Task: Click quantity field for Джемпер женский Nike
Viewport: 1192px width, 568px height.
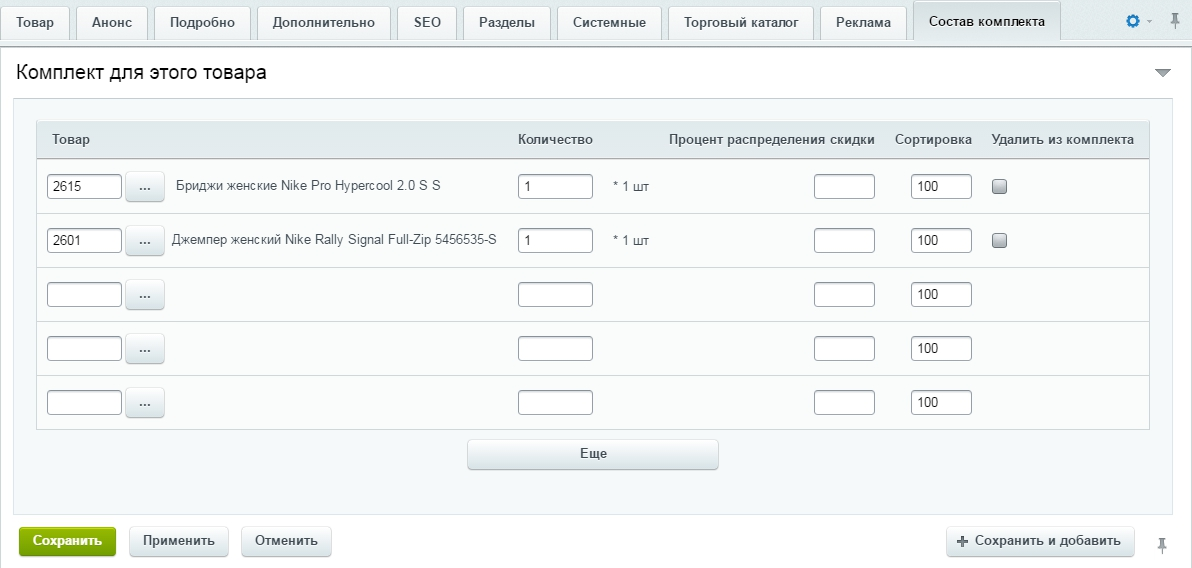Action: click(x=555, y=240)
